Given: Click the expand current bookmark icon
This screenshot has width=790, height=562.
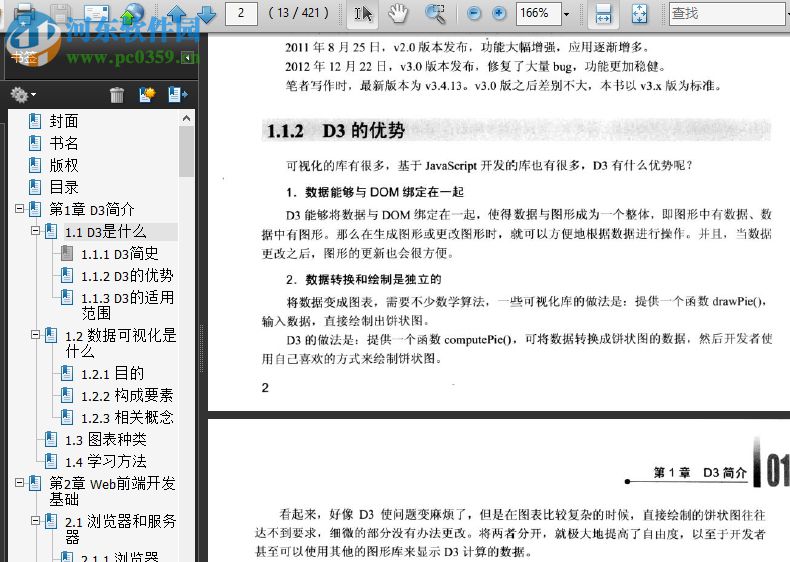Looking at the screenshot, I should tap(178, 94).
